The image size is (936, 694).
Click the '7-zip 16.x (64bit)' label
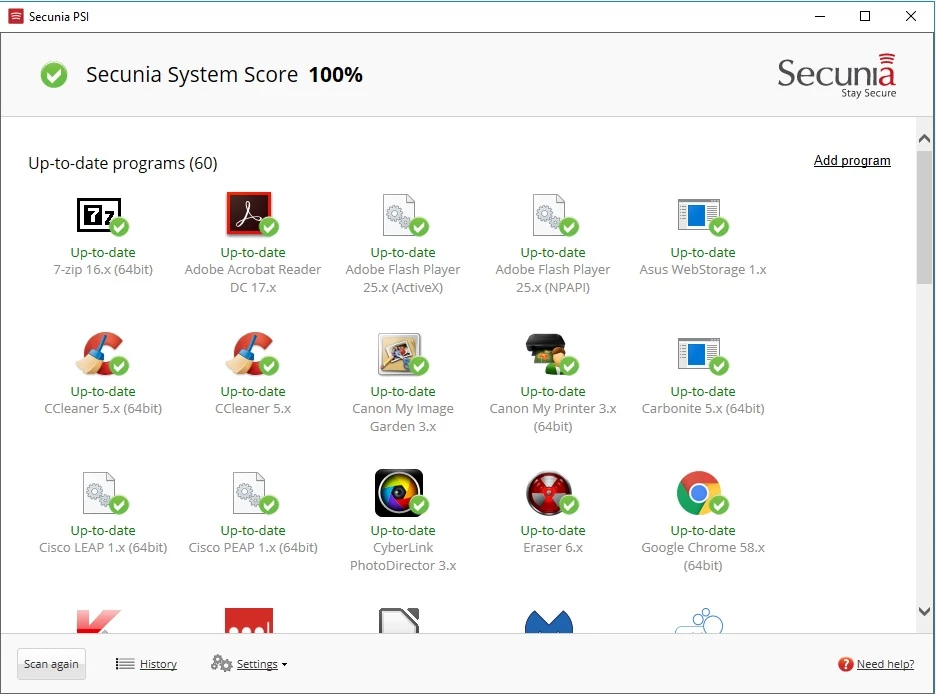103,270
